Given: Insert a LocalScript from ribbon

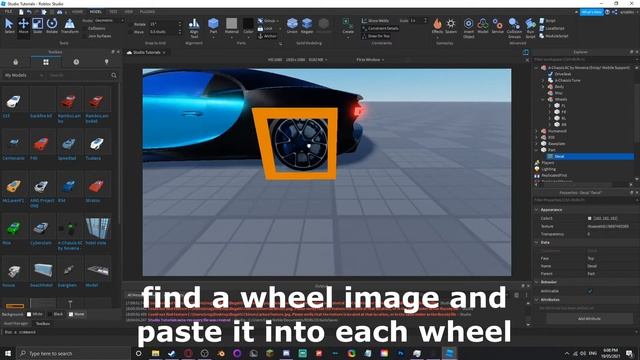Looking at the screenshot, I should tap(552, 28).
